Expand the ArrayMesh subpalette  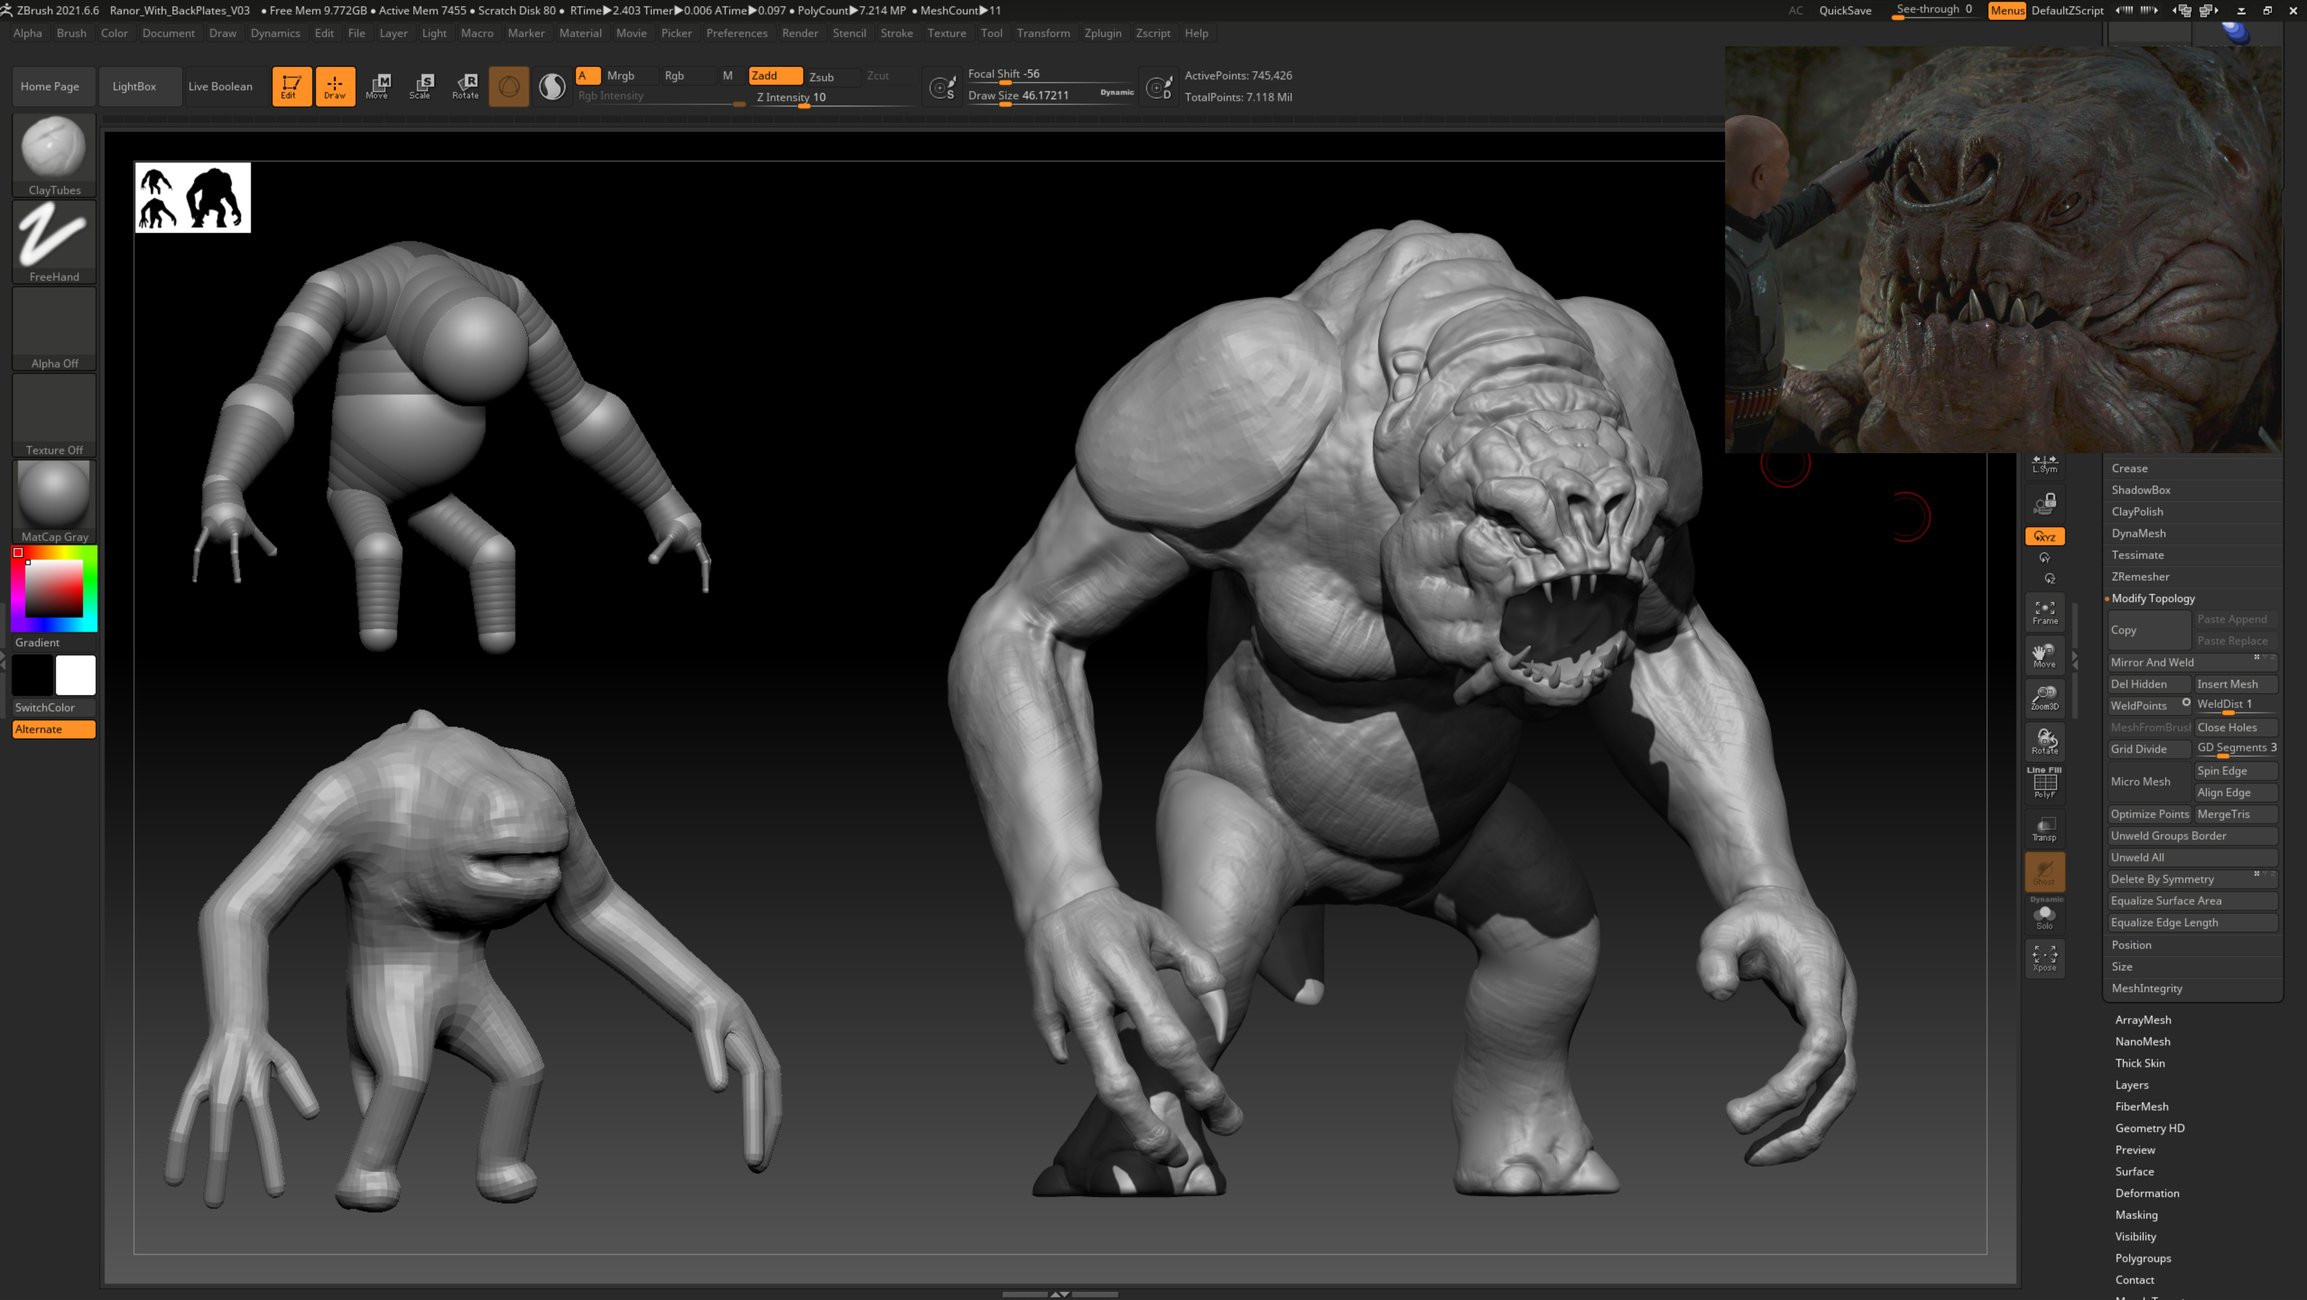[2143, 1020]
